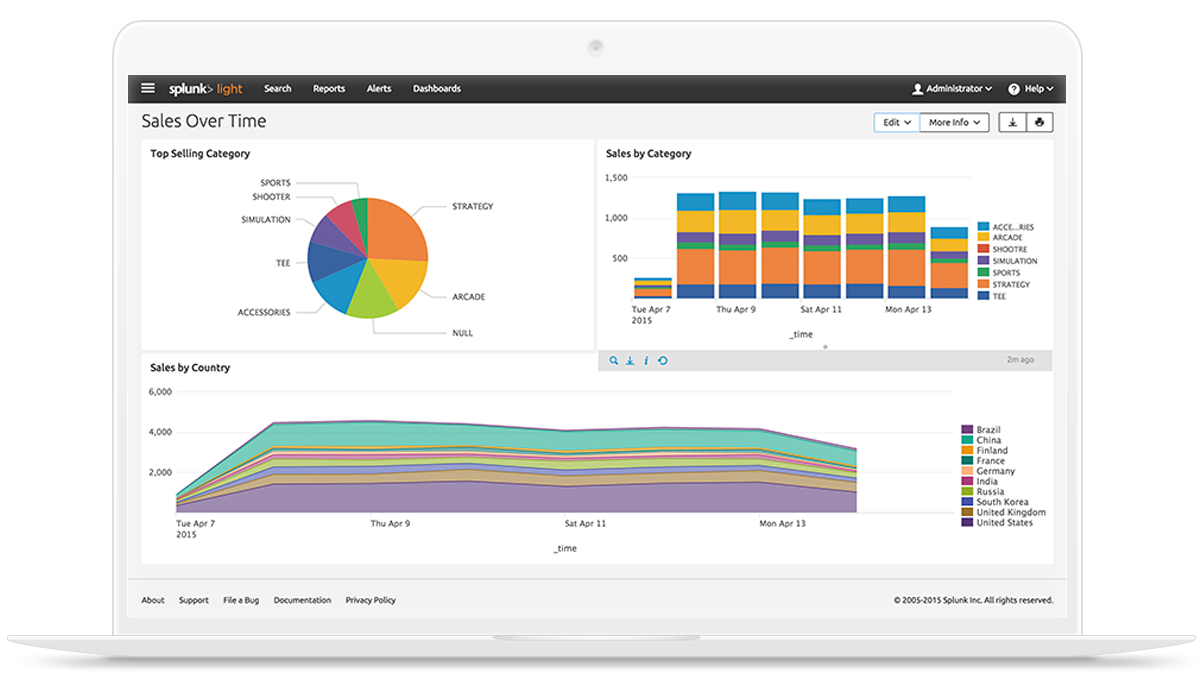Open the navigation hamburger menu
This screenshot has width=1200, height=684.
point(147,88)
